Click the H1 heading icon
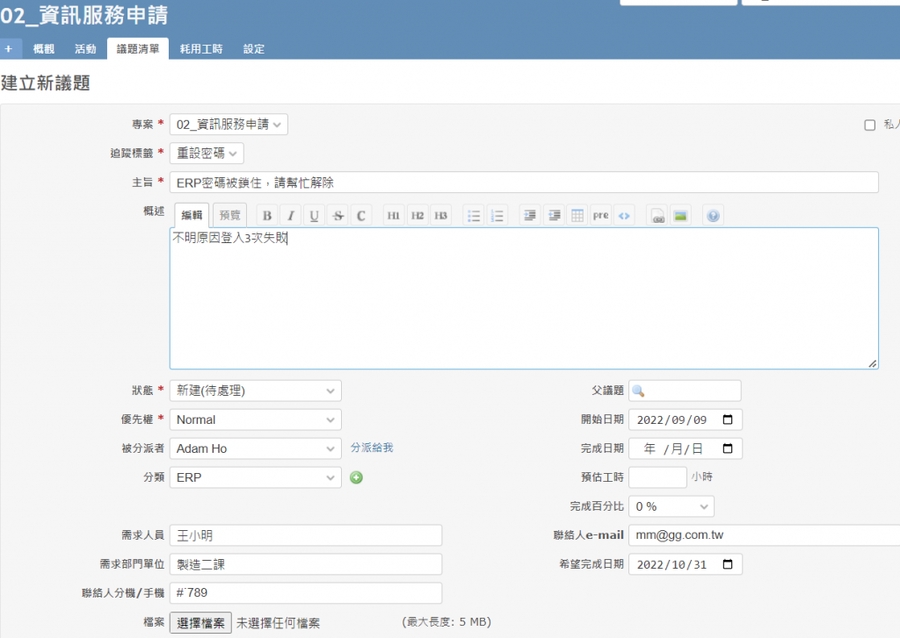 tap(393, 216)
